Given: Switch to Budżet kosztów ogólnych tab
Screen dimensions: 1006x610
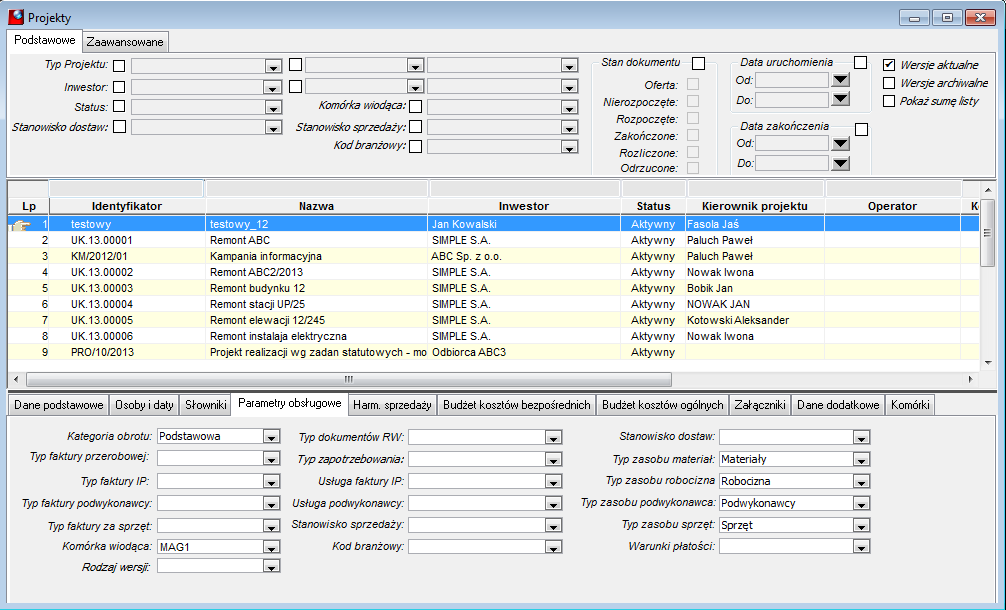Looking at the screenshot, I should point(663,405).
